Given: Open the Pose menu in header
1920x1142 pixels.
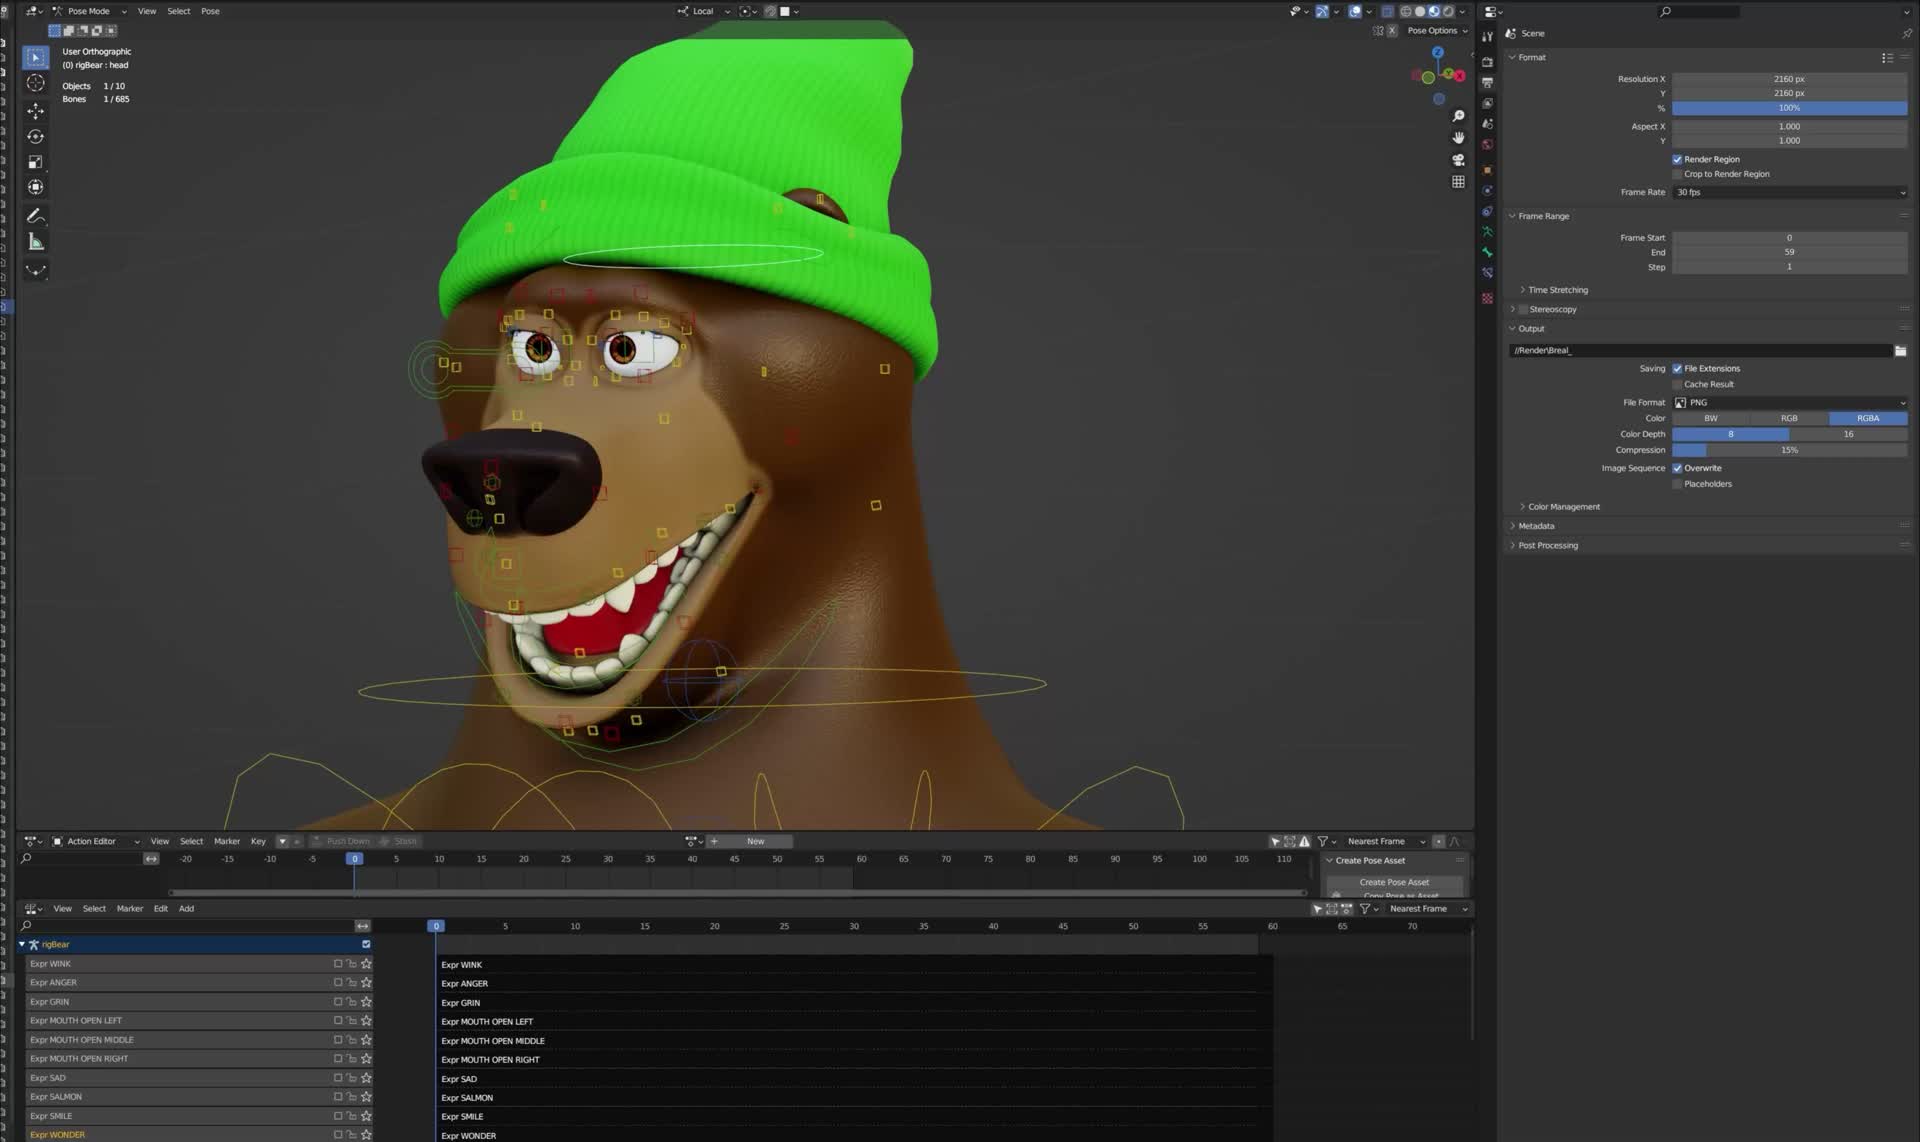Looking at the screenshot, I should click(x=209, y=11).
